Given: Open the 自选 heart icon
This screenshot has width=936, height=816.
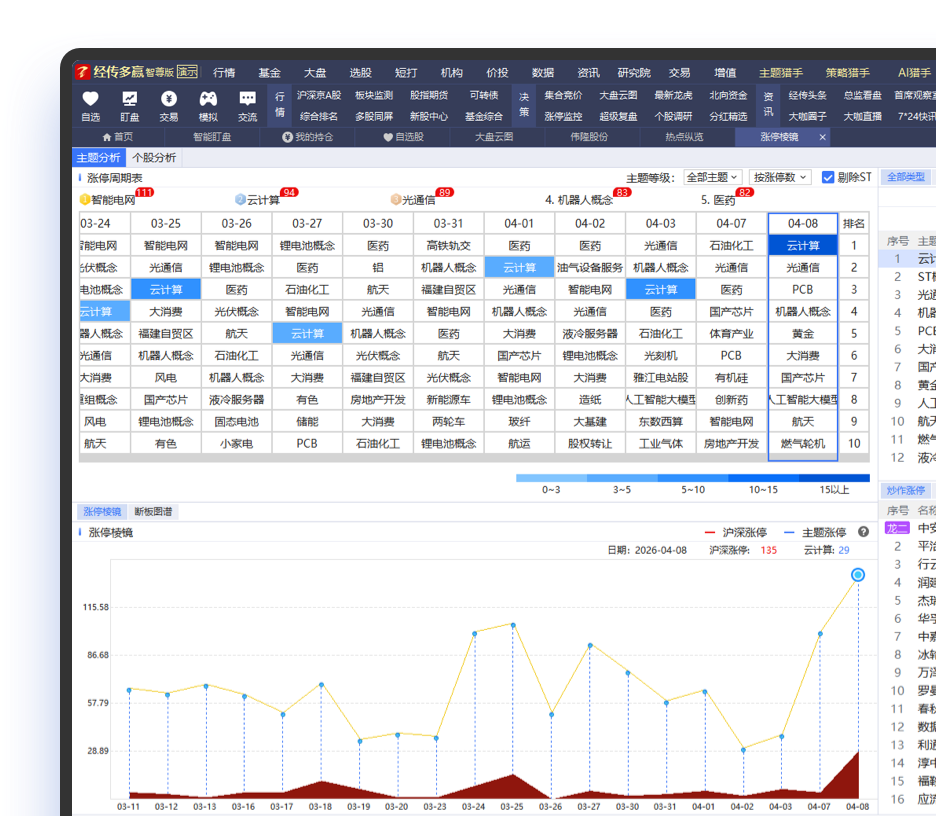Looking at the screenshot, I should pyautogui.click(x=90, y=98).
